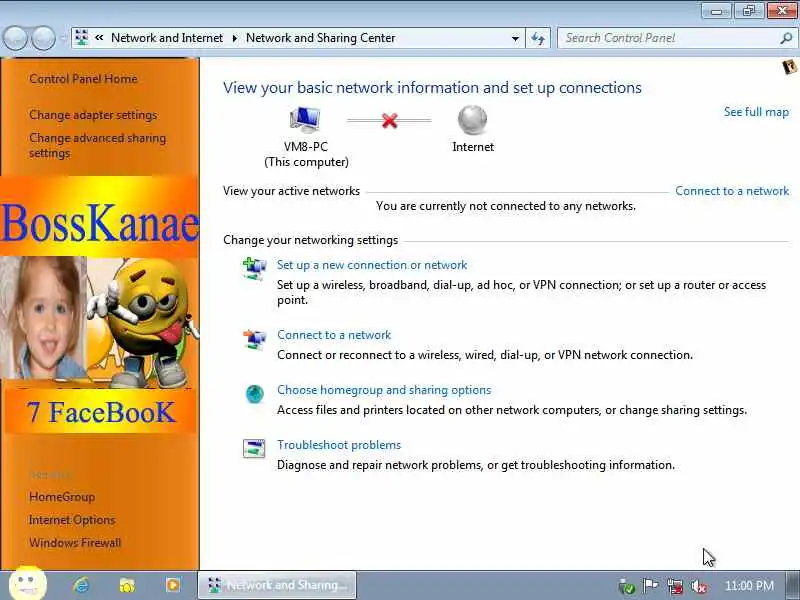Click the Set up new connection icon
The width and height of the screenshot is (800, 600).
pyautogui.click(x=254, y=269)
